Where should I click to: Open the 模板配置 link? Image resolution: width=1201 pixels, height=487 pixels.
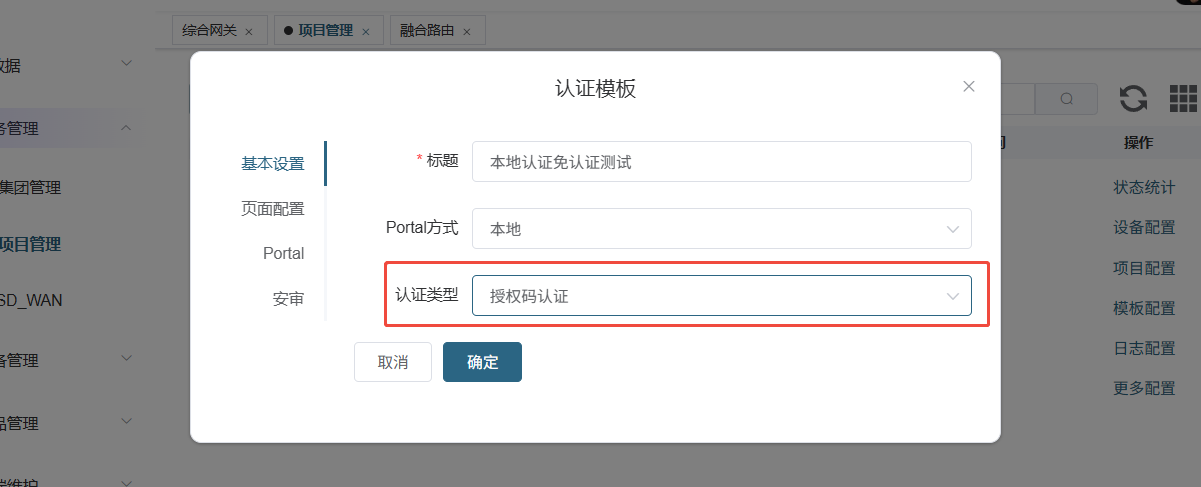(1144, 308)
